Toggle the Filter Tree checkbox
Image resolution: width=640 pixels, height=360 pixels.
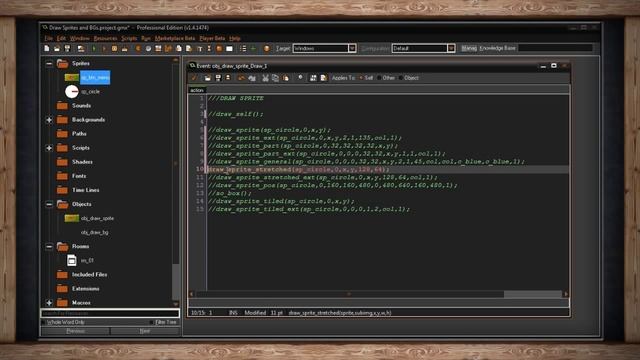151,322
